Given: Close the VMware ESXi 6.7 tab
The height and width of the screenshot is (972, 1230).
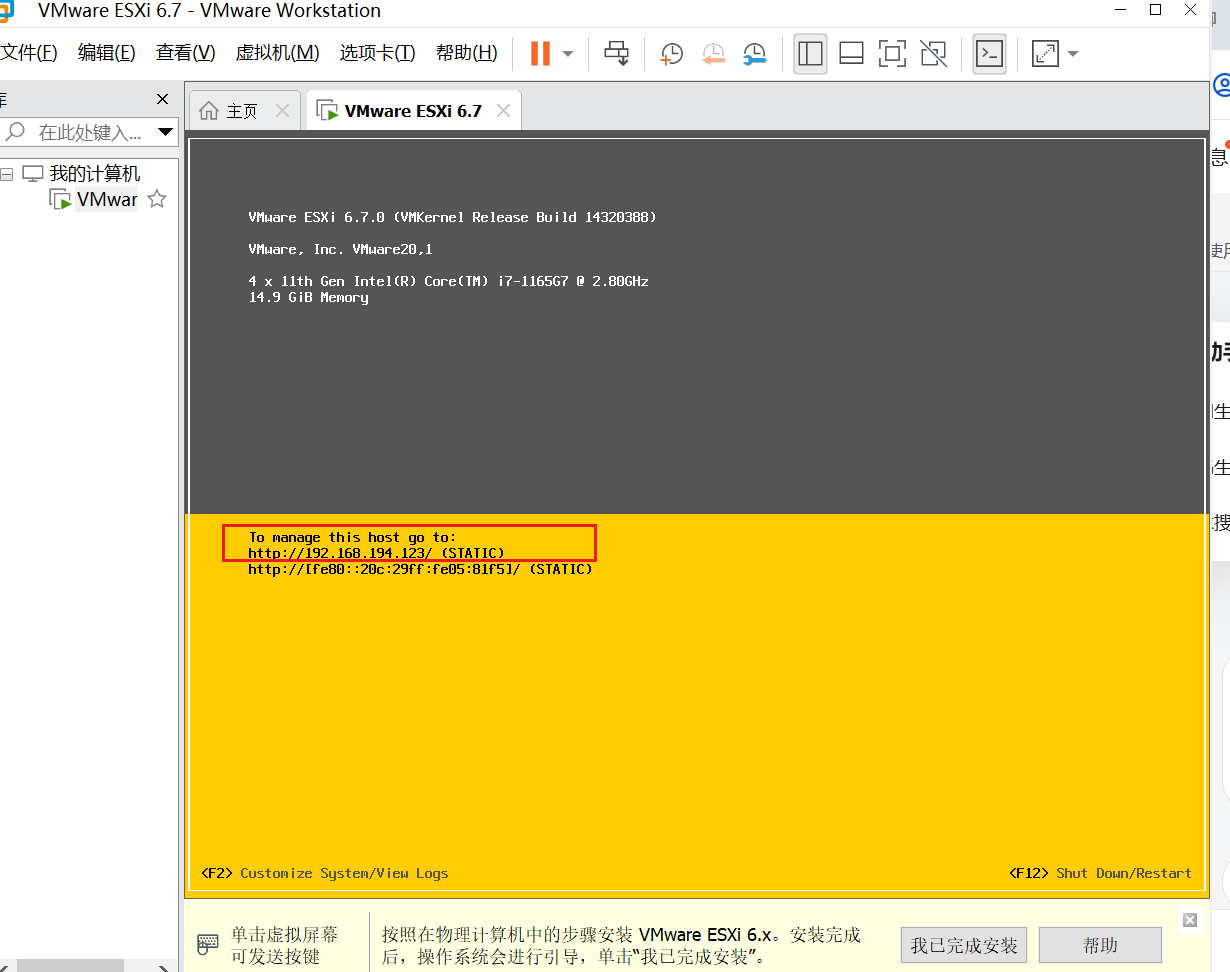Looking at the screenshot, I should [x=503, y=111].
